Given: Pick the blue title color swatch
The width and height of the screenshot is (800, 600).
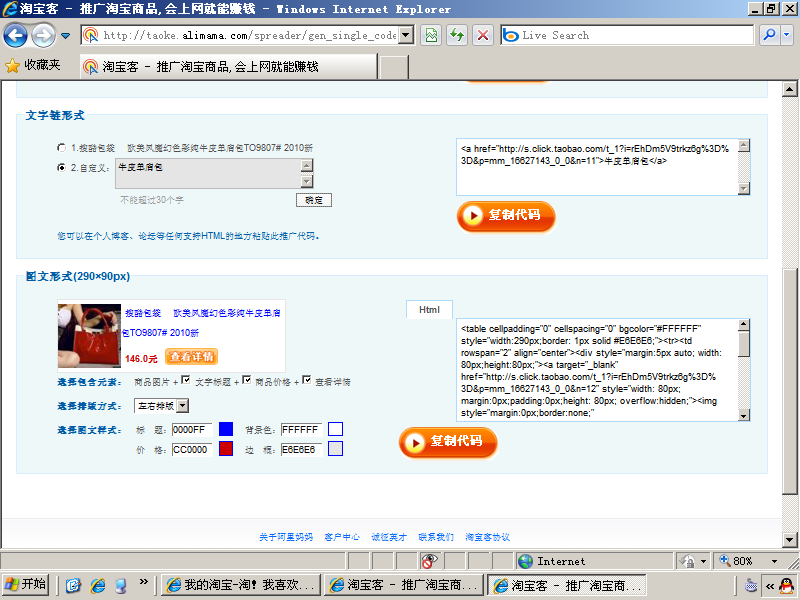Looking at the screenshot, I should pos(226,429).
